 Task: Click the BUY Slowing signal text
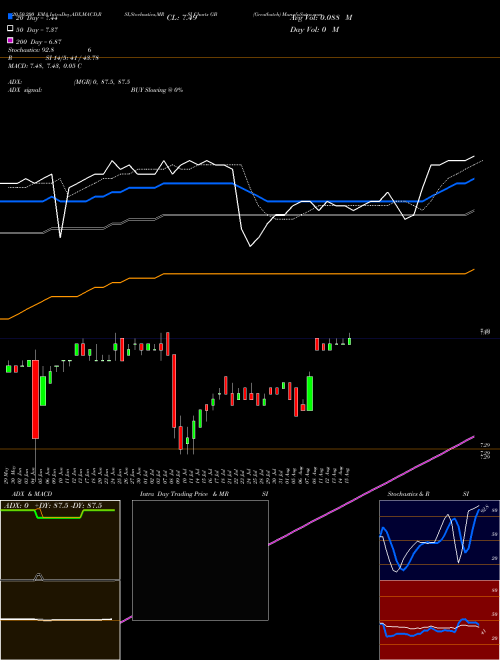(x=157, y=90)
